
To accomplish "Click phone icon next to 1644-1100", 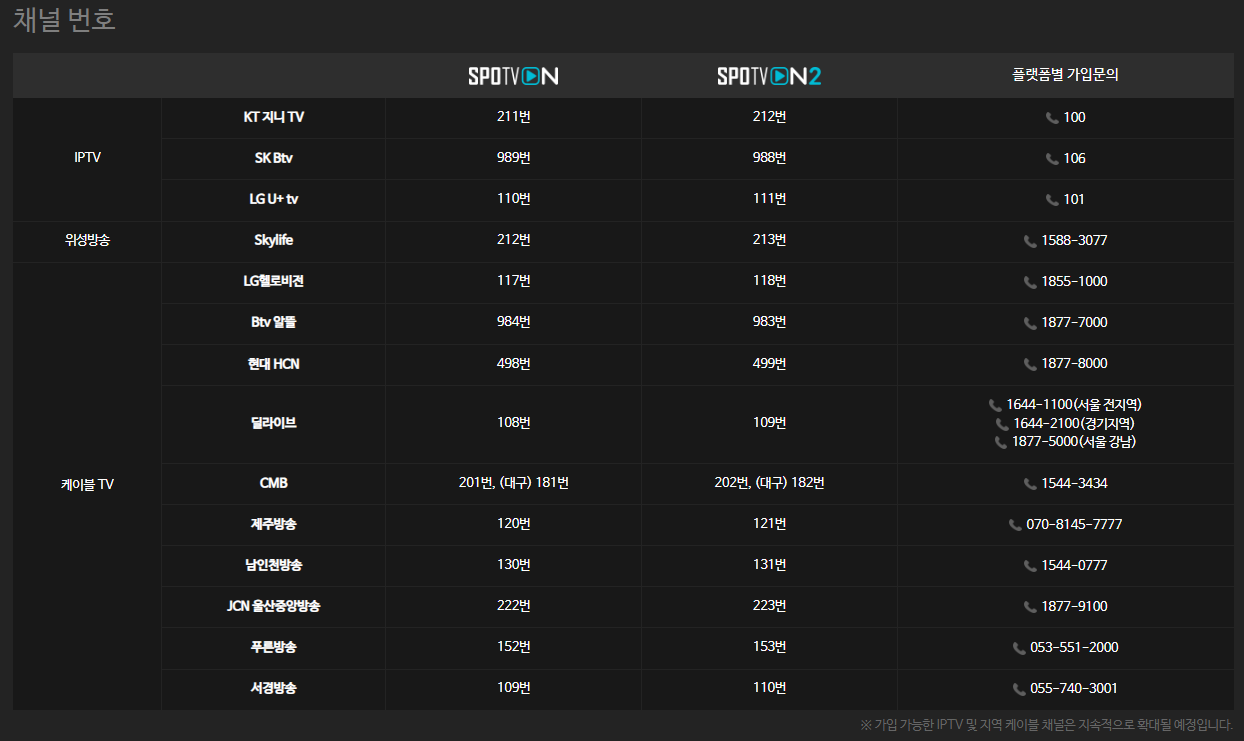I will (x=995, y=405).
